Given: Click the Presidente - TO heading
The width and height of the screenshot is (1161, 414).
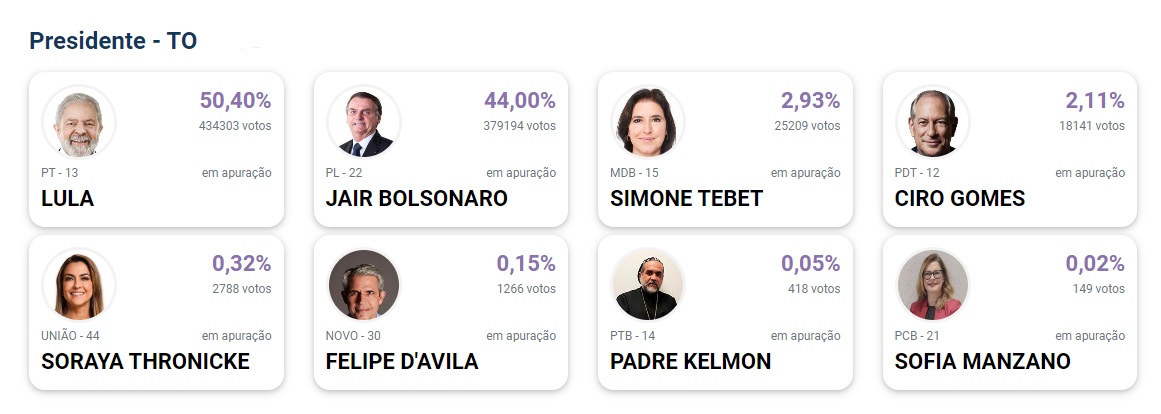Looking at the screenshot, I should pos(113,41).
